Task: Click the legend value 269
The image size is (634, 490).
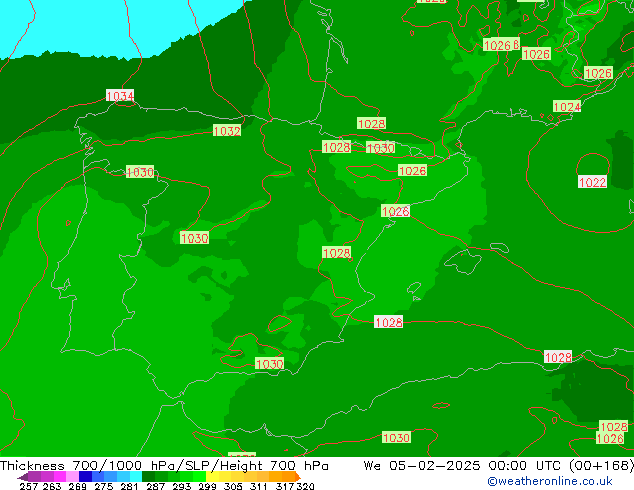Action: click(77, 486)
